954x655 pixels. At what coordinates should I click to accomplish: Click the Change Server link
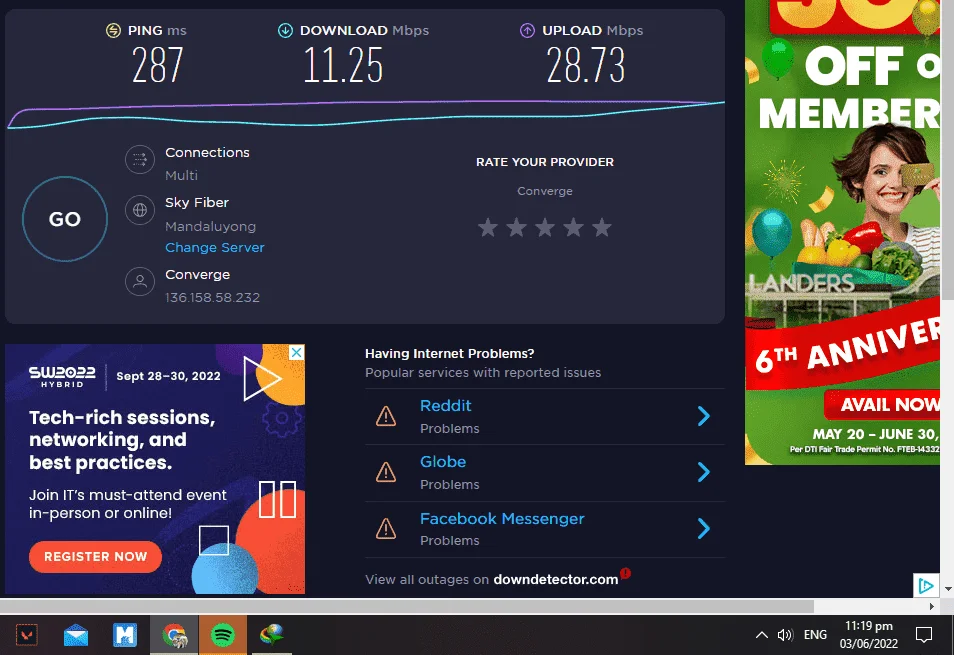click(215, 248)
